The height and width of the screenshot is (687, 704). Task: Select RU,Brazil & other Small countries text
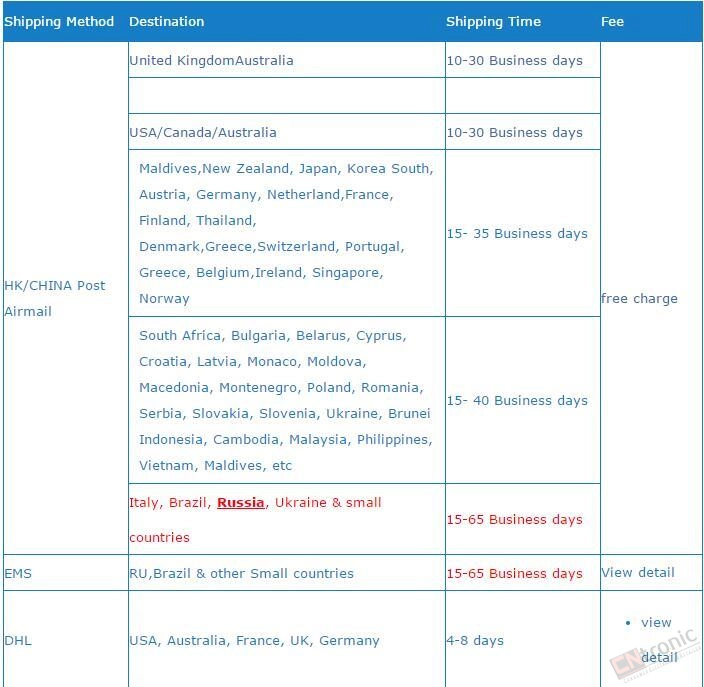tap(241, 573)
